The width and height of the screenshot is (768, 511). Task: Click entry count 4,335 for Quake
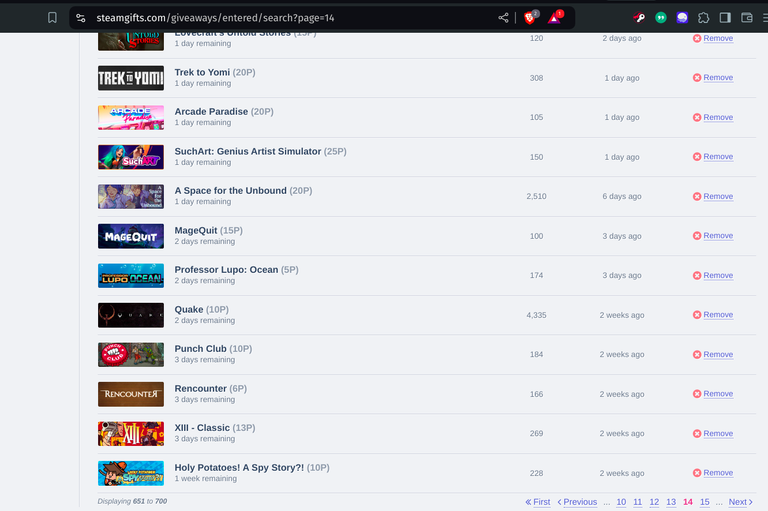click(x=536, y=315)
